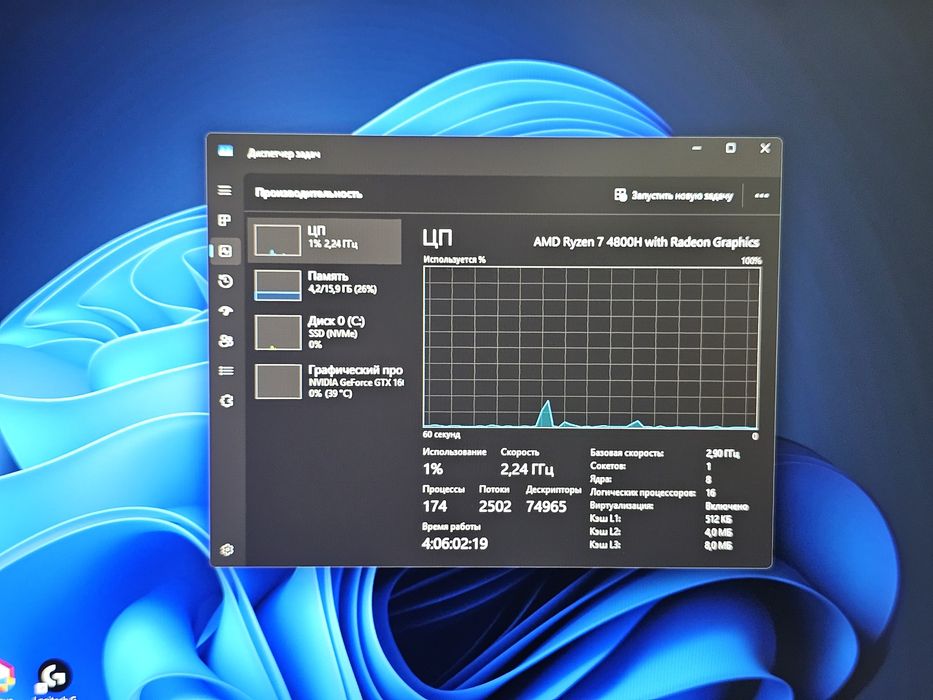
Task: Click the 'Базовая скорость:' label
Action: [x=627, y=453]
